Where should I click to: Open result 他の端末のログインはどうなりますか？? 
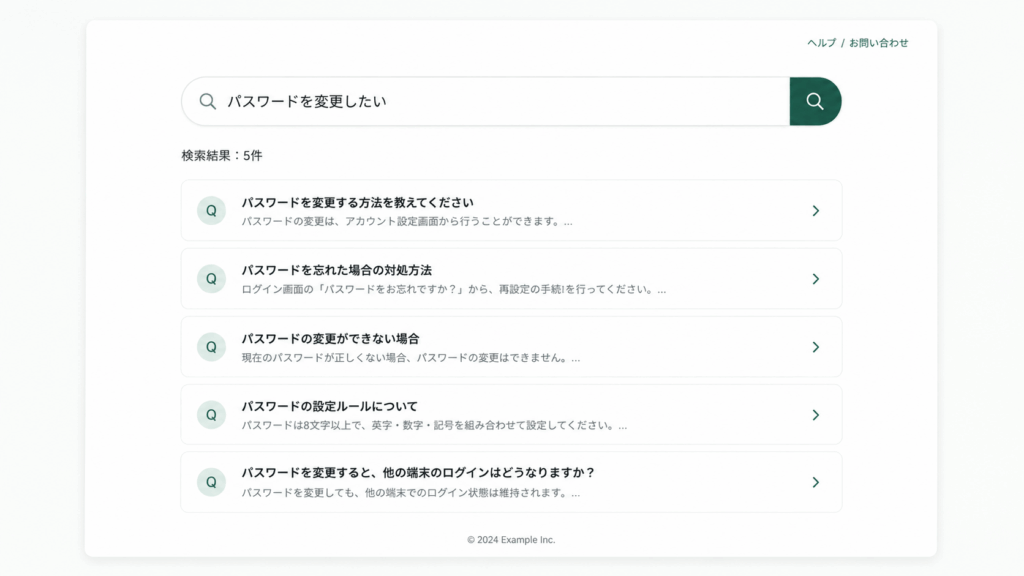(x=511, y=482)
